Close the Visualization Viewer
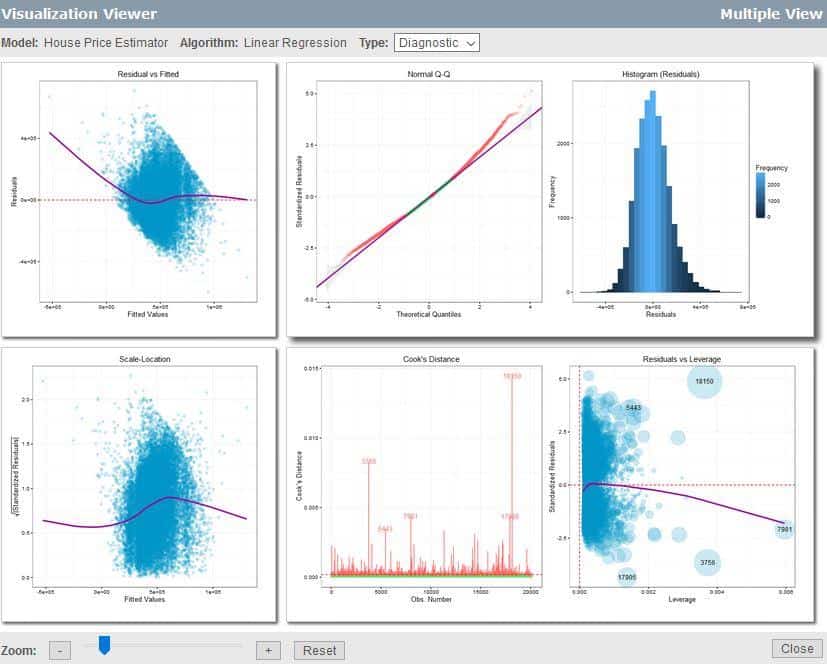Image resolution: width=827 pixels, height=664 pixels. point(797,648)
